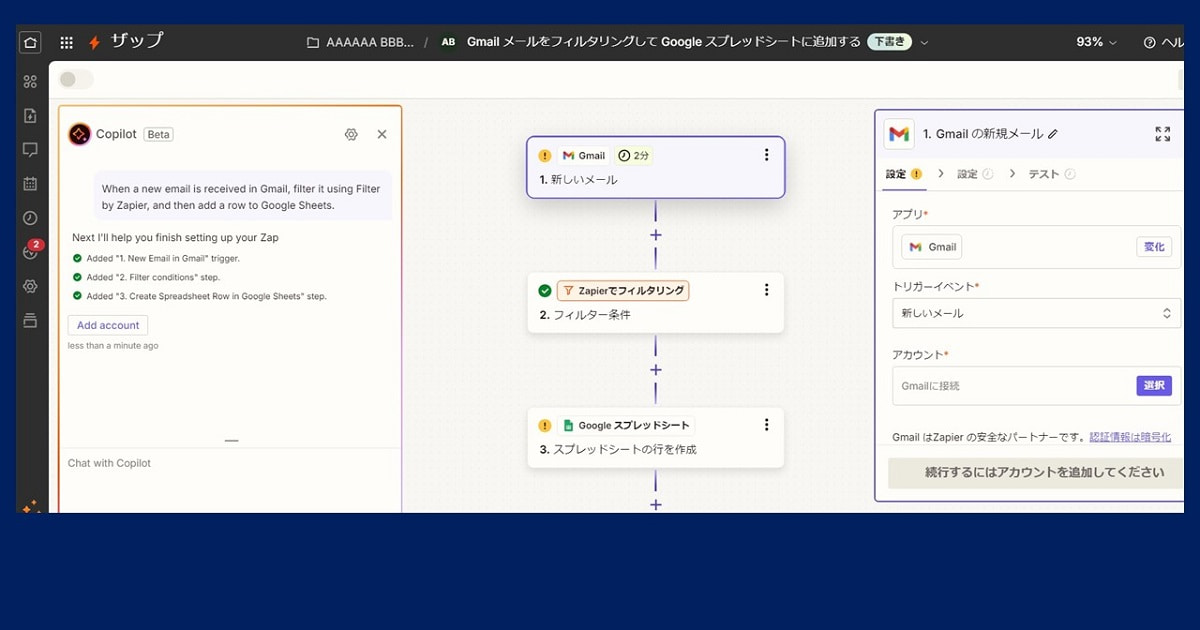Close the Copilot panel
Image resolution: width=1200 pixels, height=630 pixels.
tap(382, 134)
